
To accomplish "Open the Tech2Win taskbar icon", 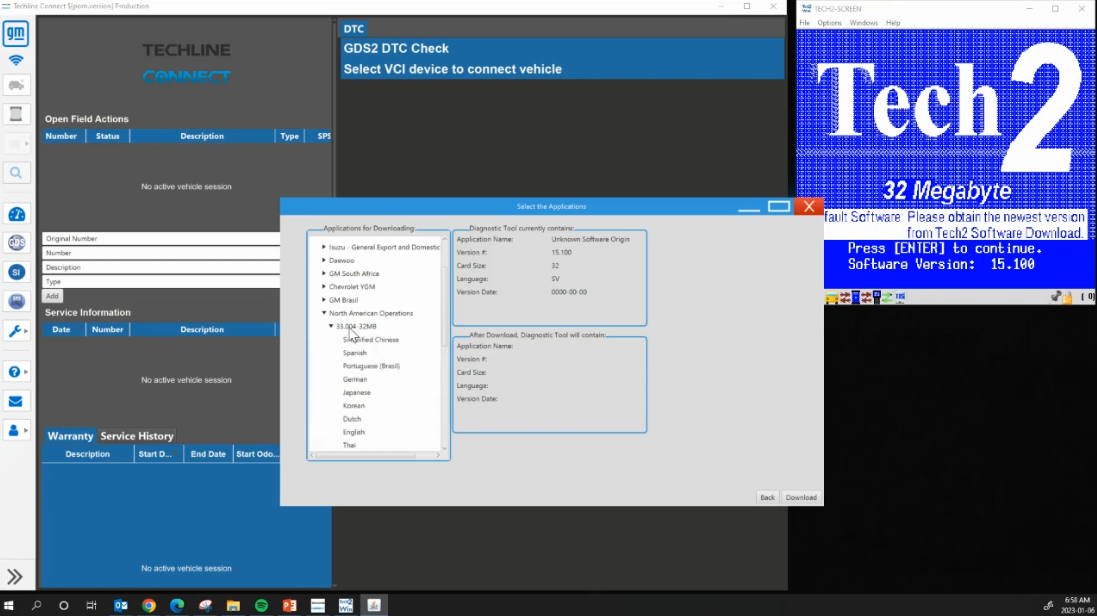I will tap(346, 606).
